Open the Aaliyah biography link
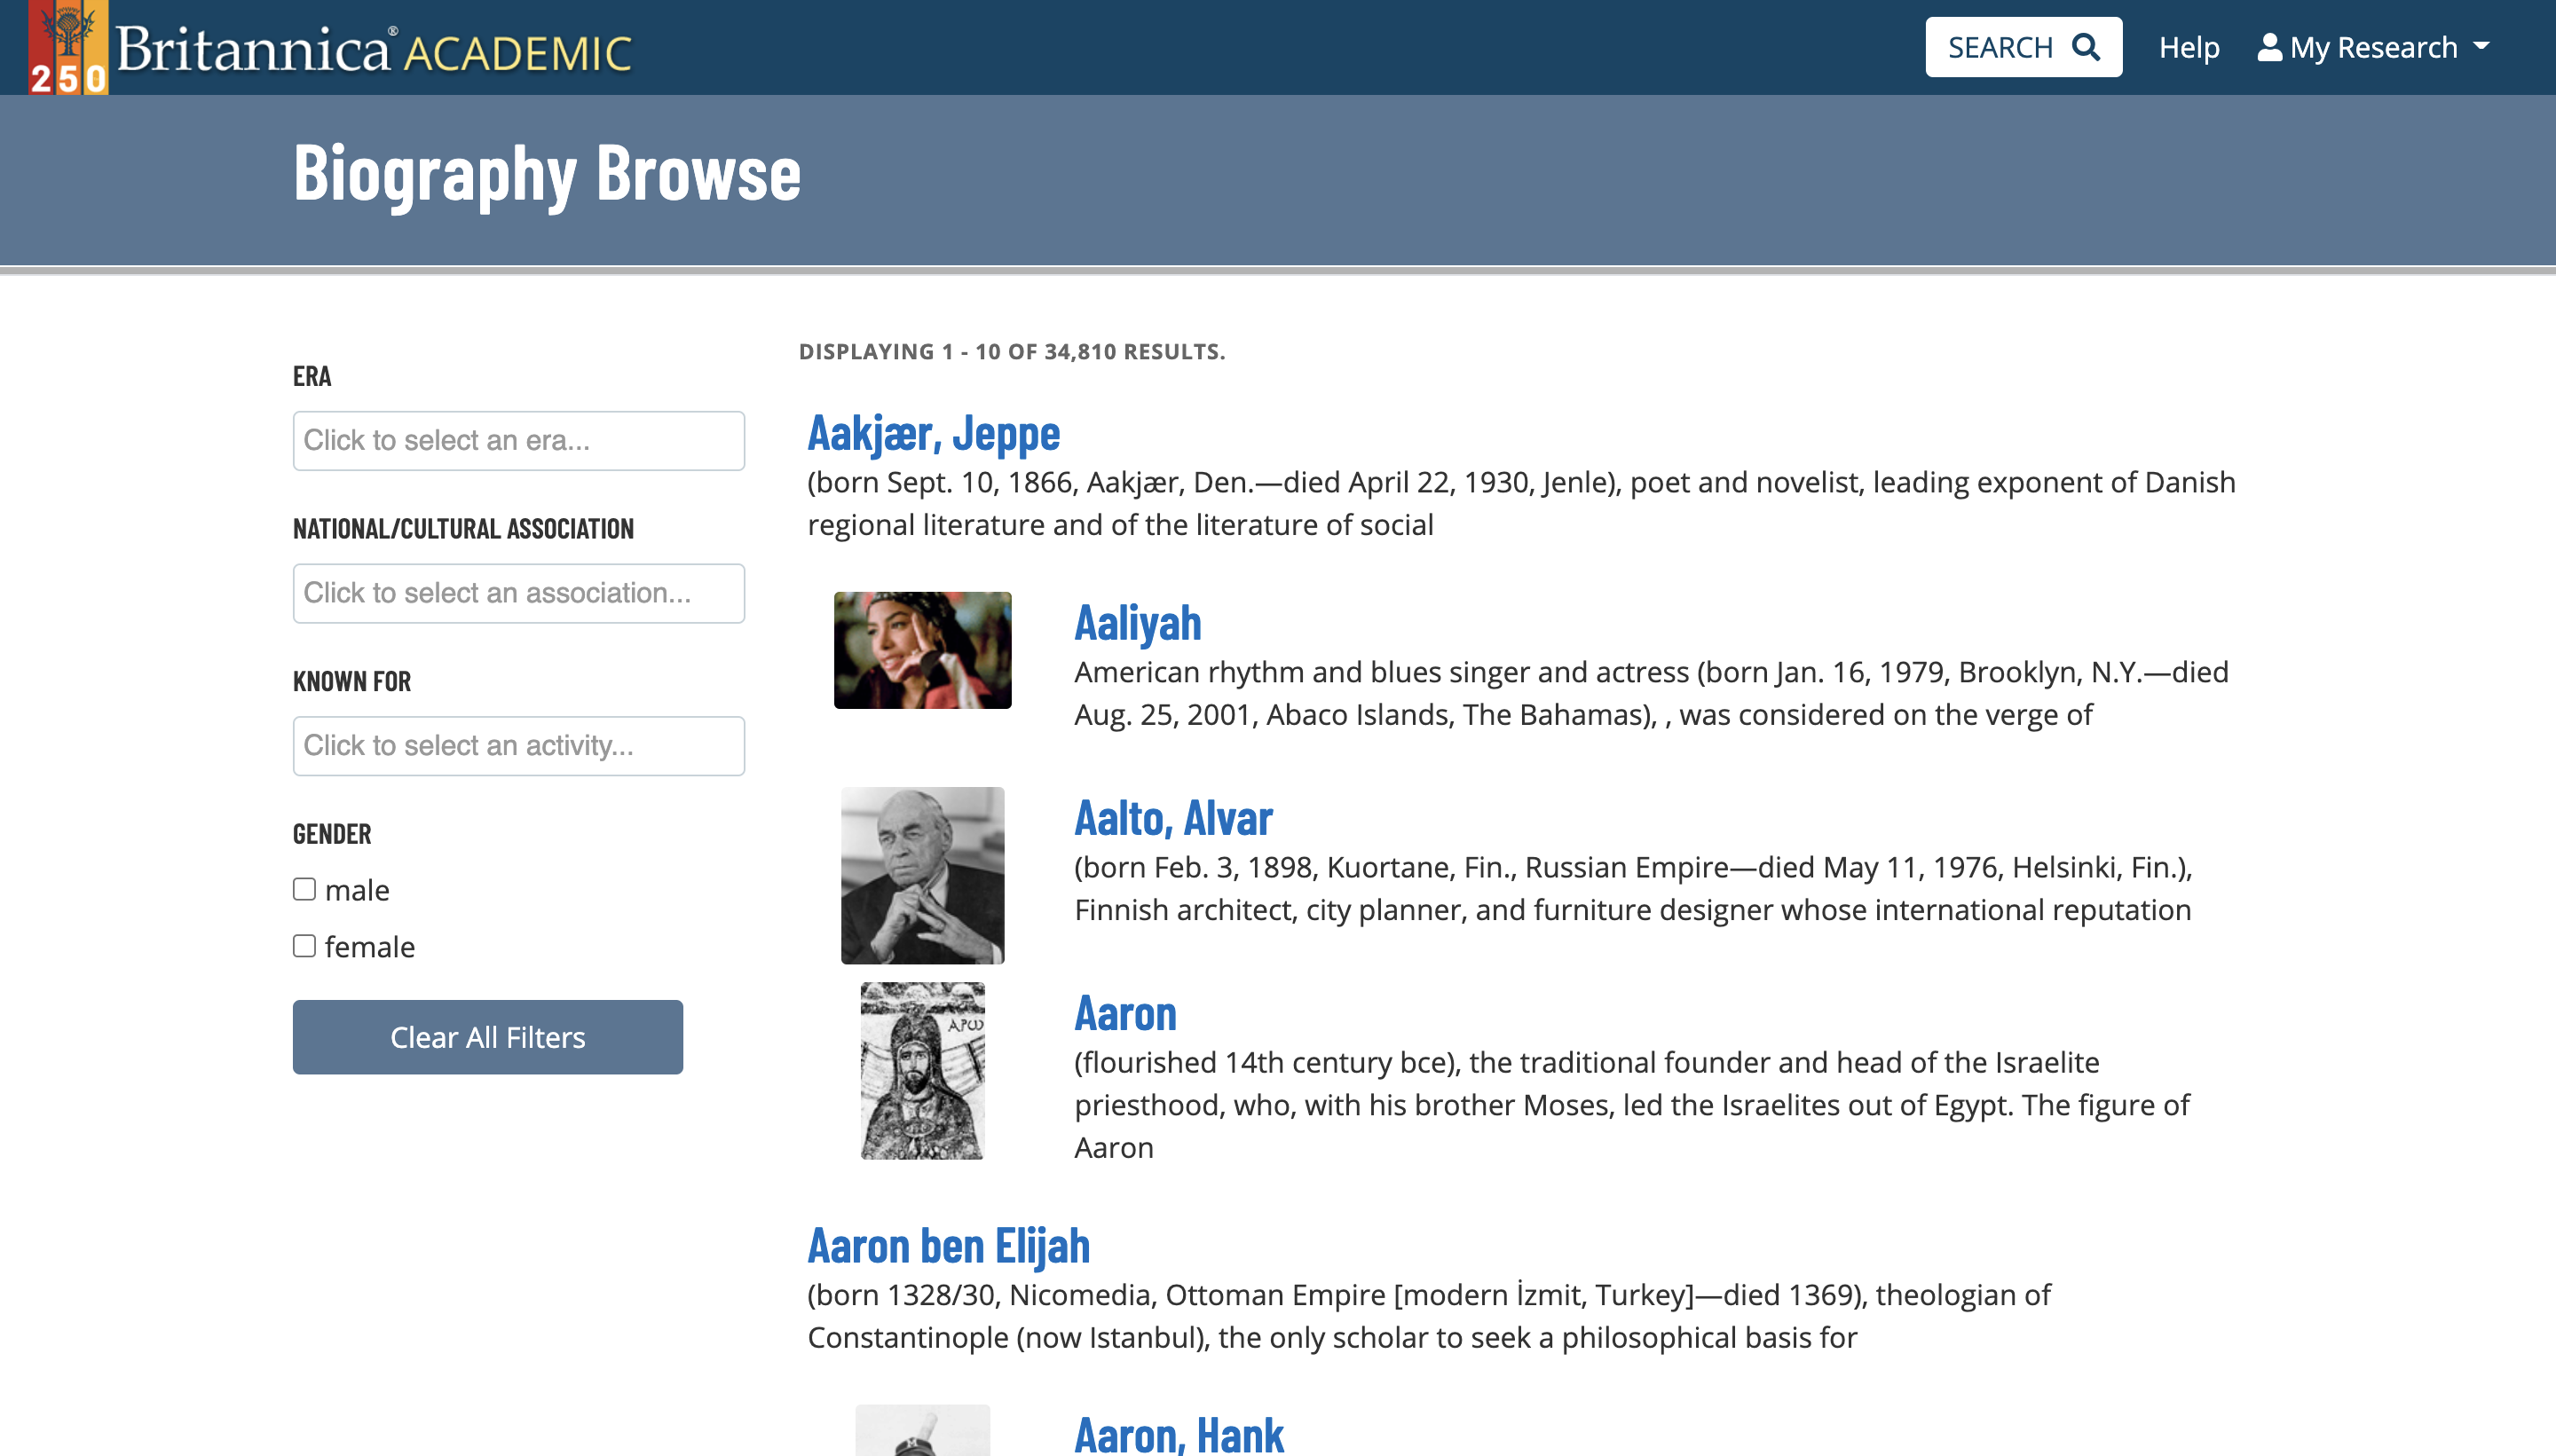 (x=1137, y=623)
